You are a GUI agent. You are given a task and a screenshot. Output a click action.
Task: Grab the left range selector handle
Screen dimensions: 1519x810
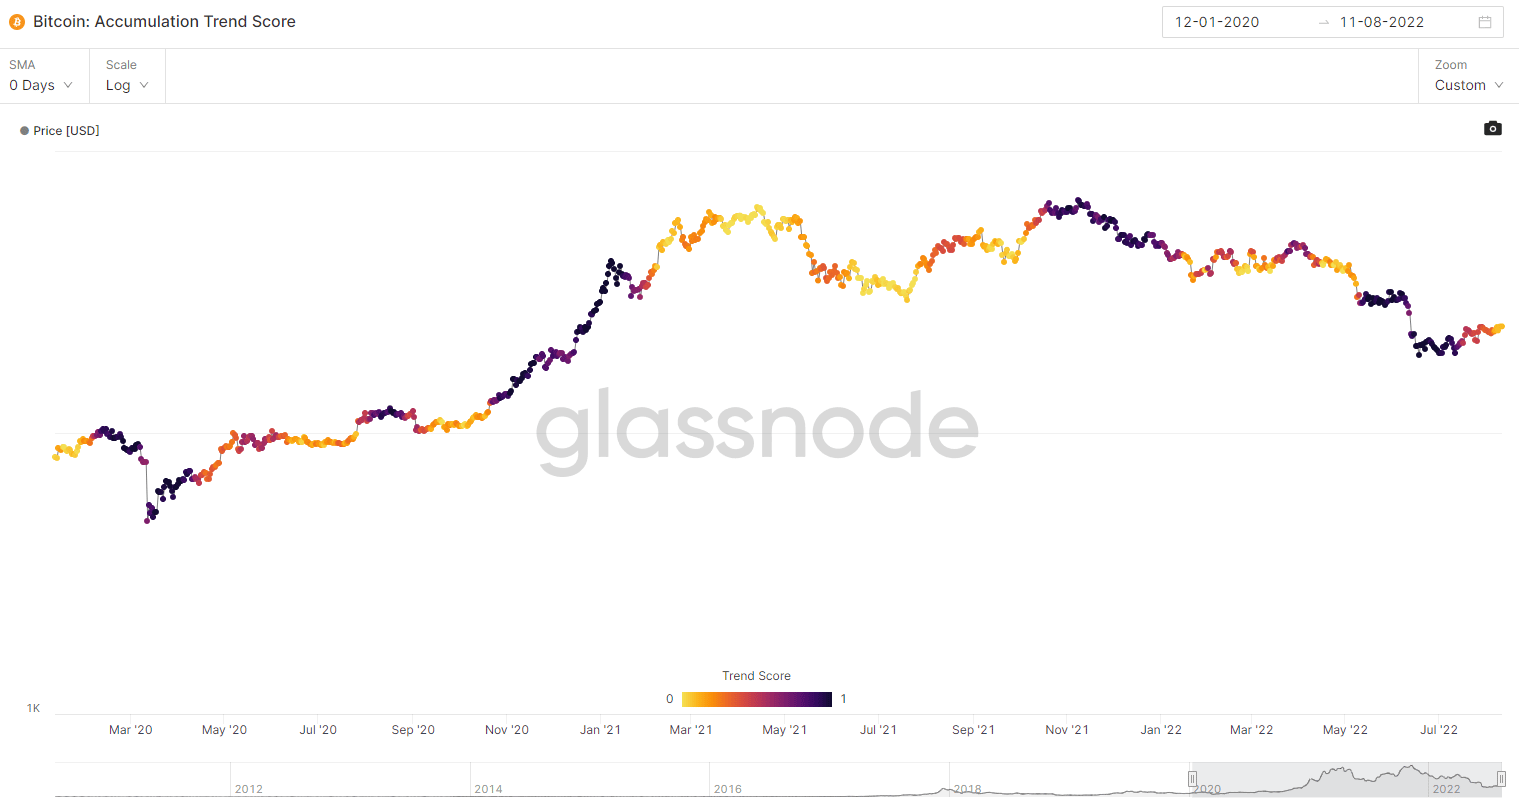pyautogui.click(x=1192, y=779)
